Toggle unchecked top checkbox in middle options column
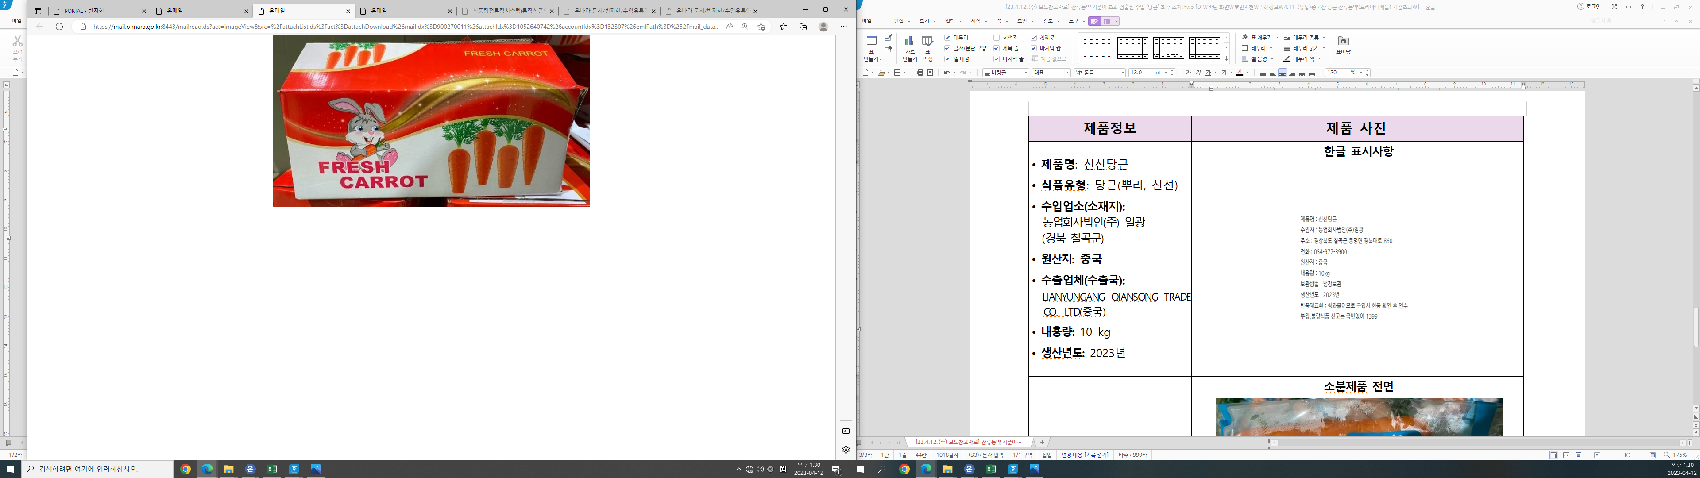Image resolution: width=1700 pixels, height=478 pixels. pyautogui.click(x=997, y=37)
